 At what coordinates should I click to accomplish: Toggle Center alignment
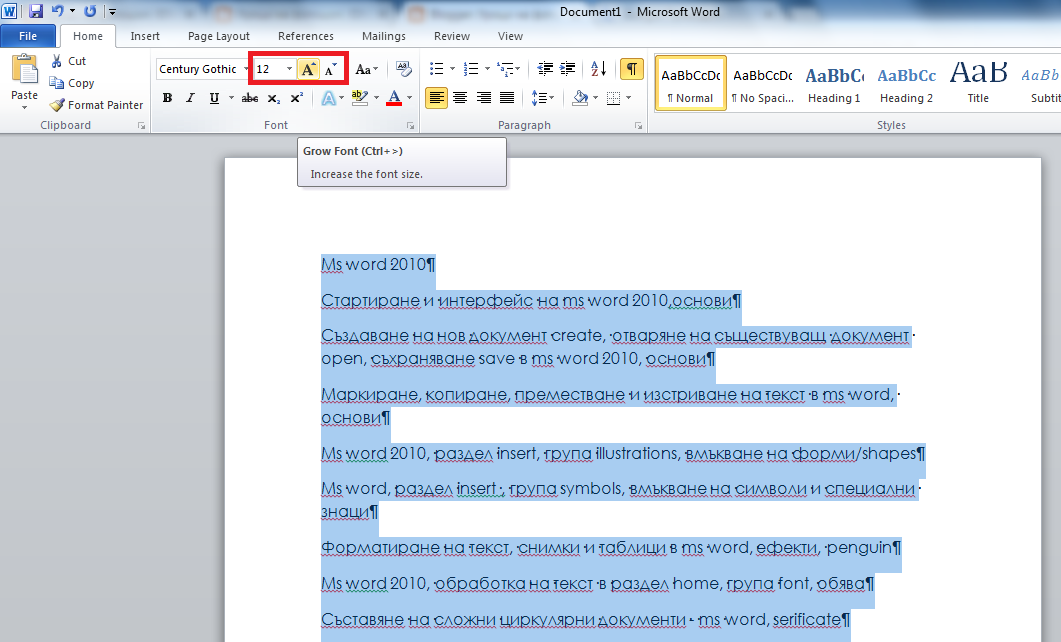[460, 99]
